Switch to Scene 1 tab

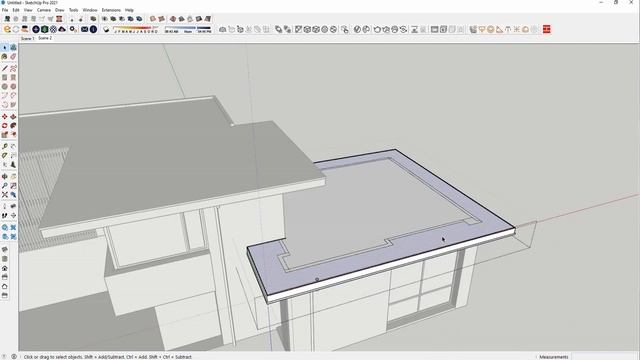tap(27, 38)
